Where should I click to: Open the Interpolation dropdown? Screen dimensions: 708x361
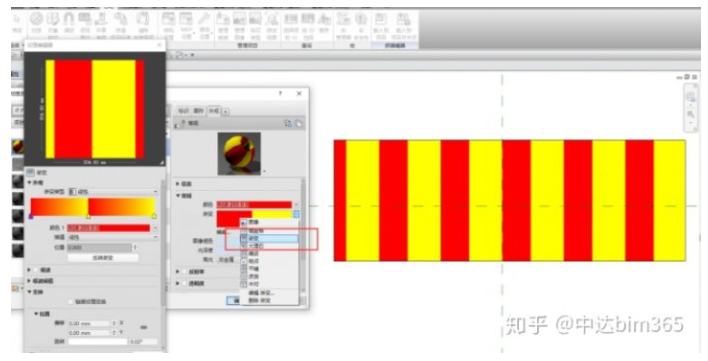(113, 237)
